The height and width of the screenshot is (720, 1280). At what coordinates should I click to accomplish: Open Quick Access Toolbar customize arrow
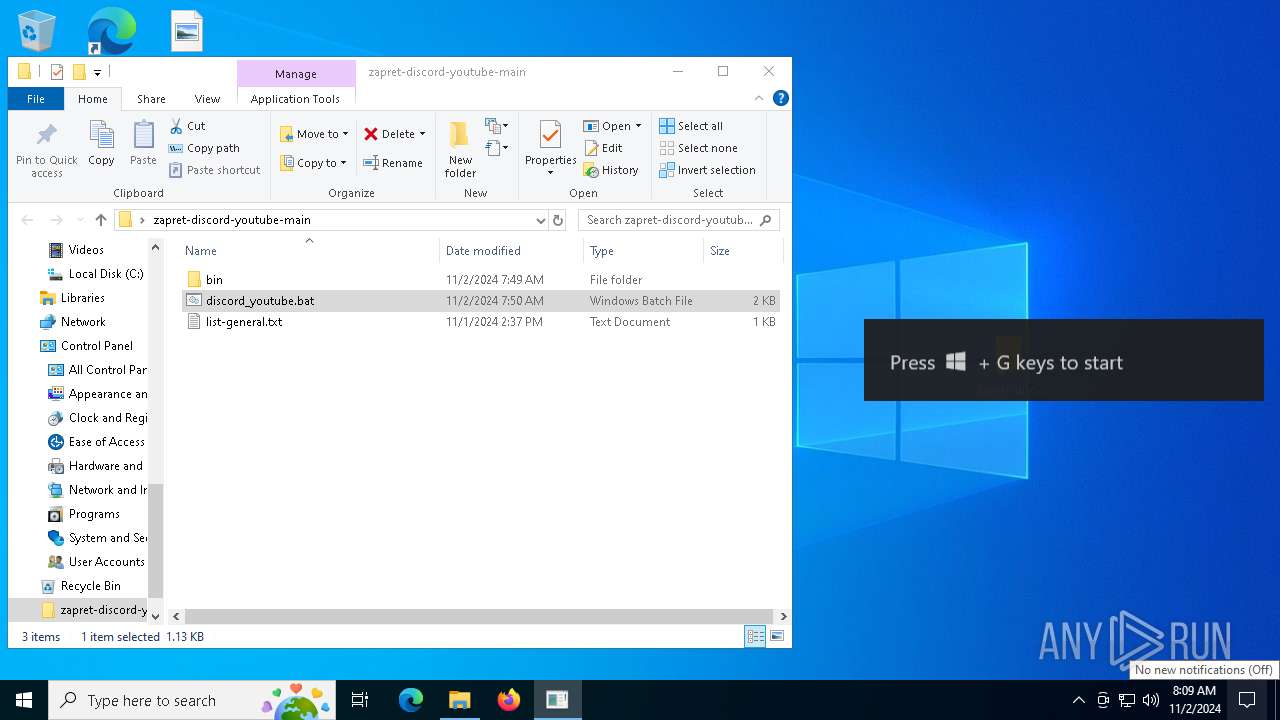click(98, 72)
